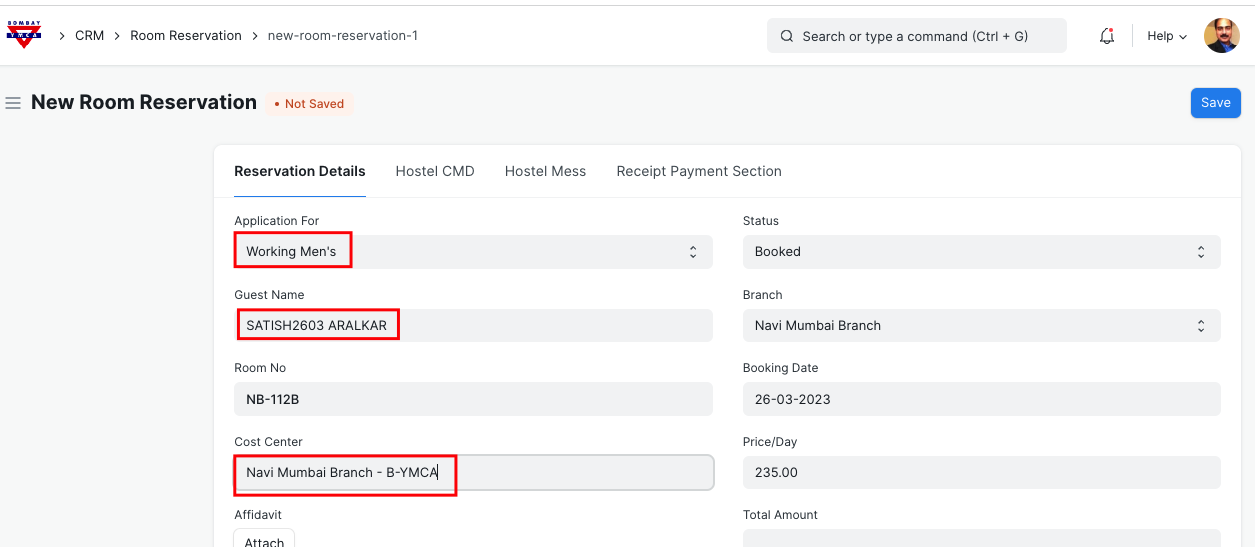
Task: Go to CRM in breadcrumb
Action: [89, 36]
